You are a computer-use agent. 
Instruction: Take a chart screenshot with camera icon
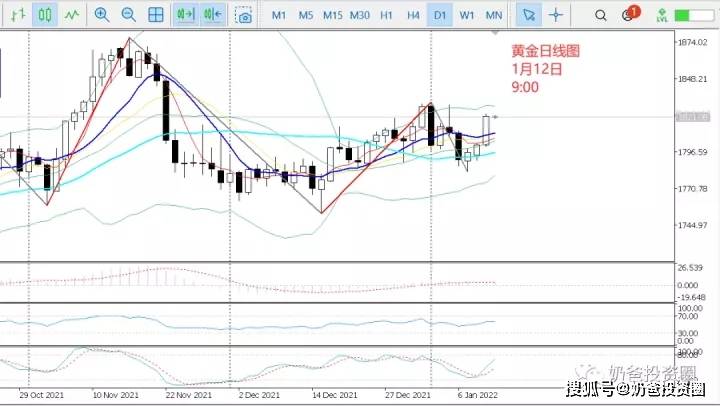click(243, 16)
